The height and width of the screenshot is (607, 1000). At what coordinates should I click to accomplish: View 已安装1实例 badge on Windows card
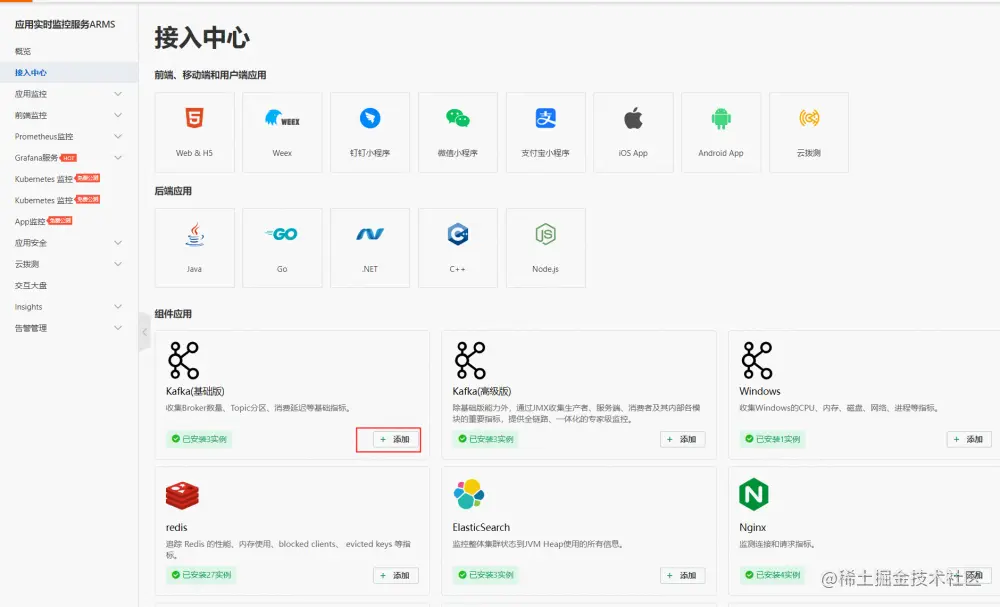click(773, 439)
